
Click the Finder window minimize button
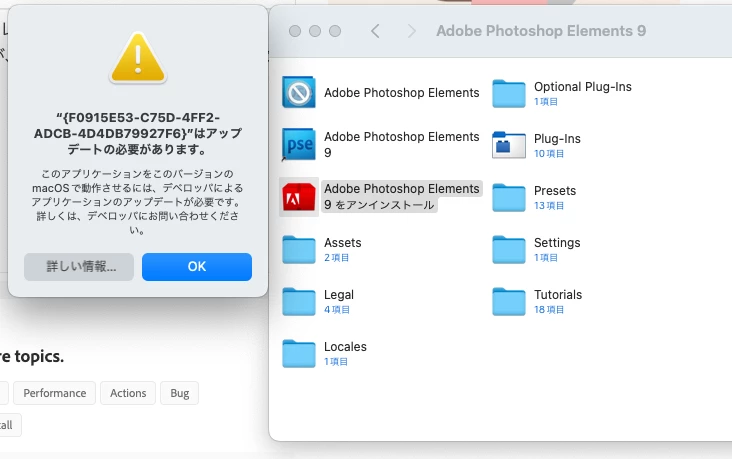click(315, 31)
